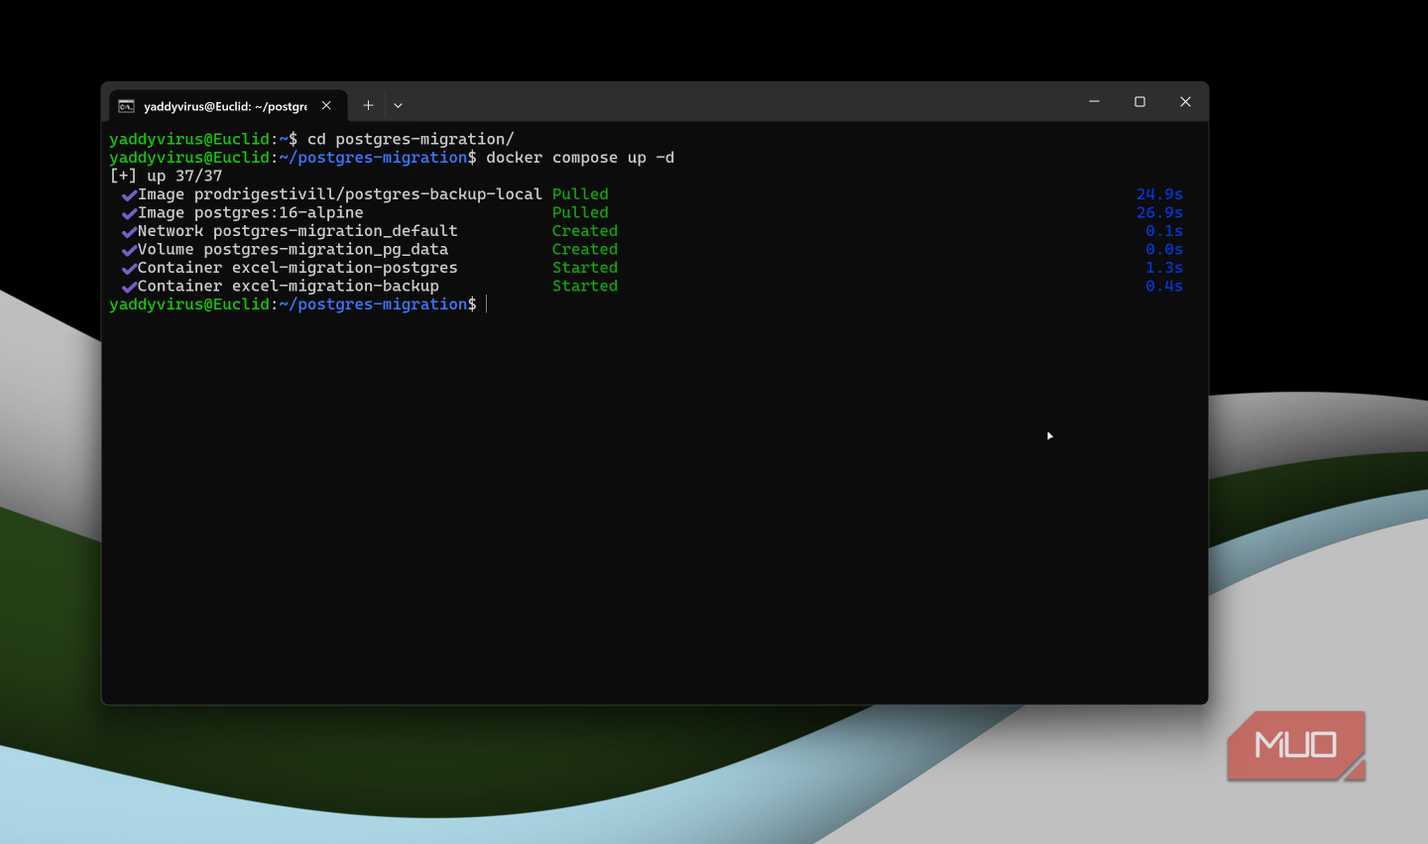1428x844 pixels.
Task: Minimize the terminal window
Action: click(1094, 102)
